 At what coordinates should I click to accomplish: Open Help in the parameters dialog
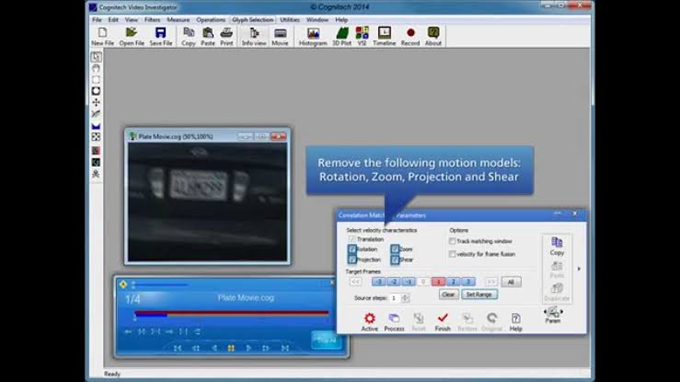pos(516,322)
